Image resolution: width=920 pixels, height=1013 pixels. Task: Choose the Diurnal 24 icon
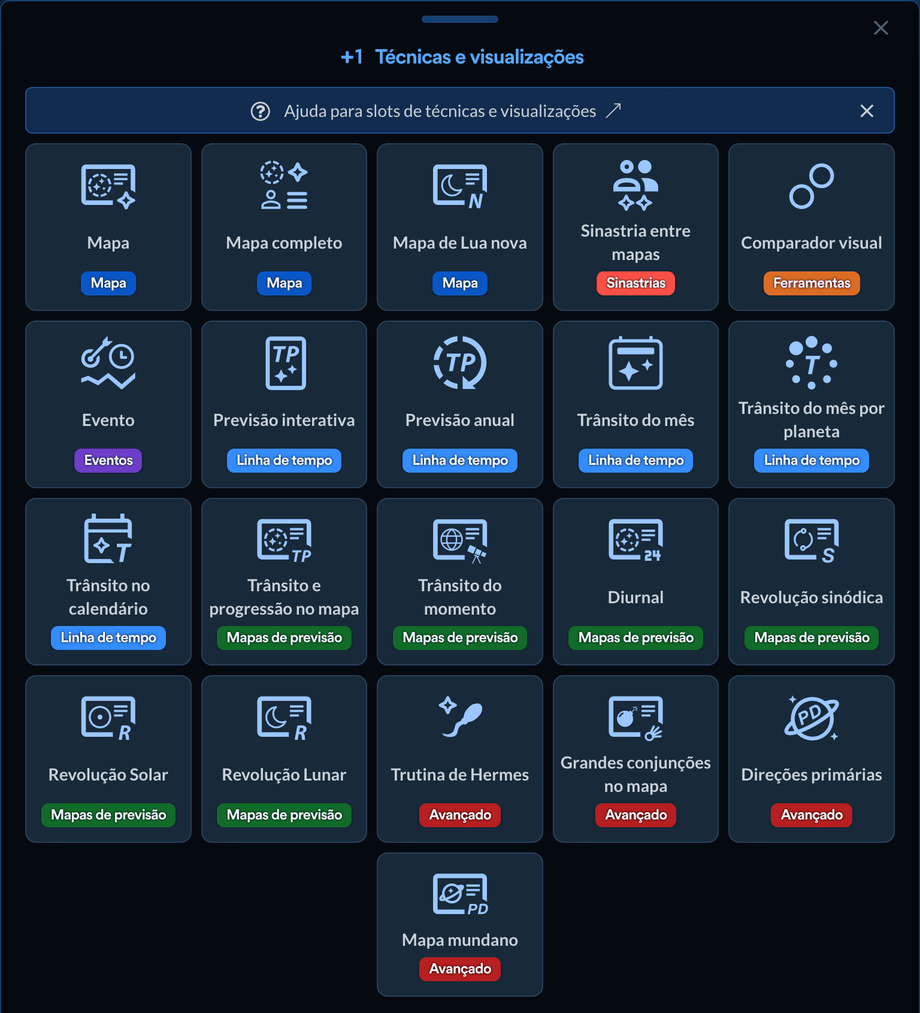click(636, 540)
